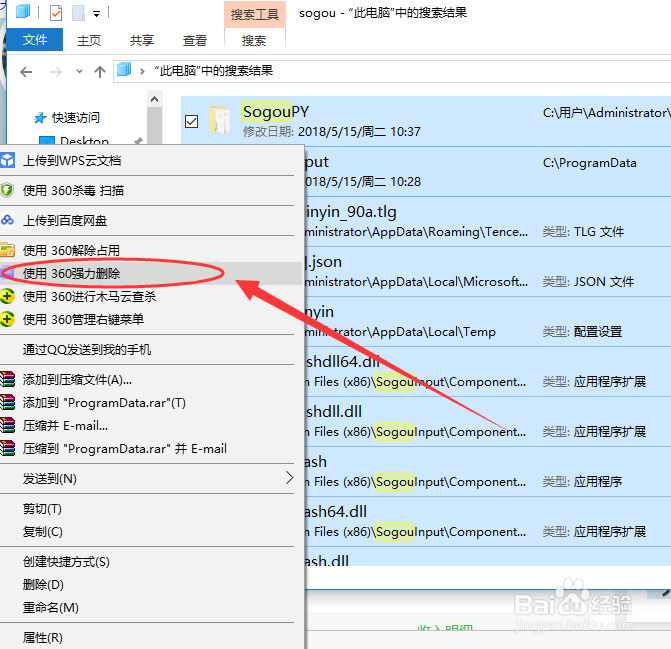The width and height of the screenshot is (671, 649).
Task: Click the 360 antivirus shield icon
Action: 7,190
